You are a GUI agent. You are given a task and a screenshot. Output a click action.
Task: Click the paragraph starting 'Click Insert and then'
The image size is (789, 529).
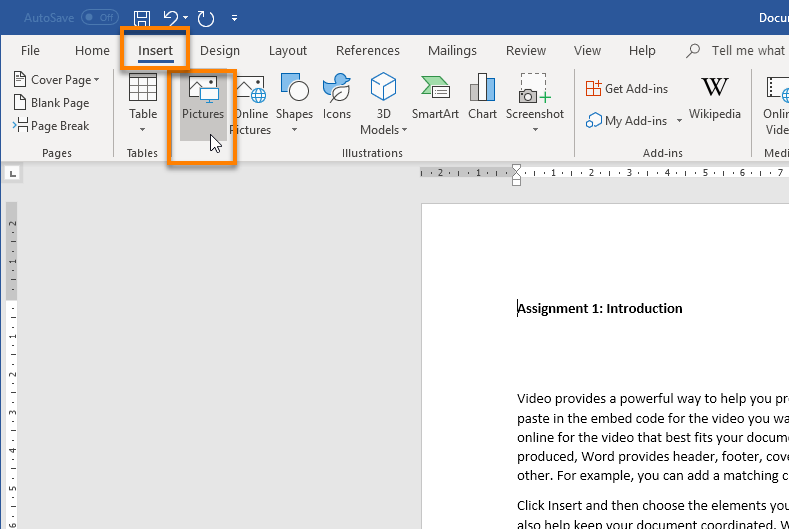[653, 514]
